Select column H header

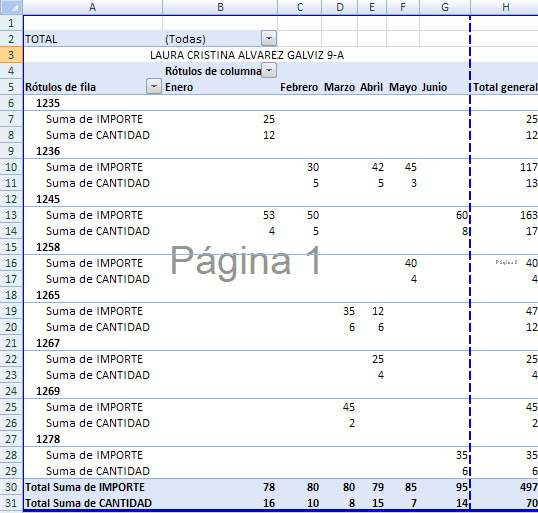505,7
